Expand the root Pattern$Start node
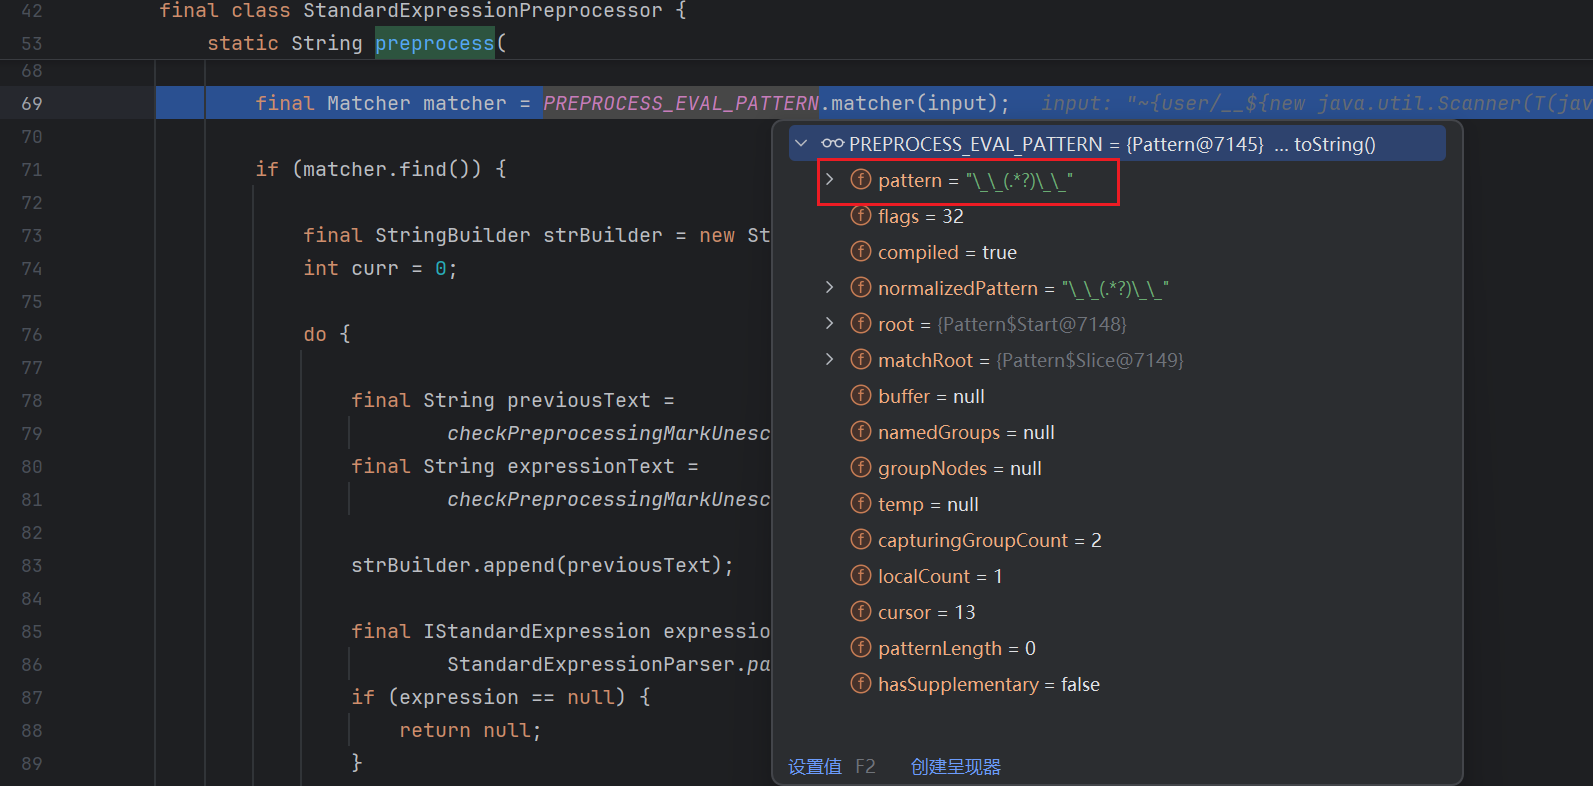This screenshot has height=786, width=1593. (829, 324)
